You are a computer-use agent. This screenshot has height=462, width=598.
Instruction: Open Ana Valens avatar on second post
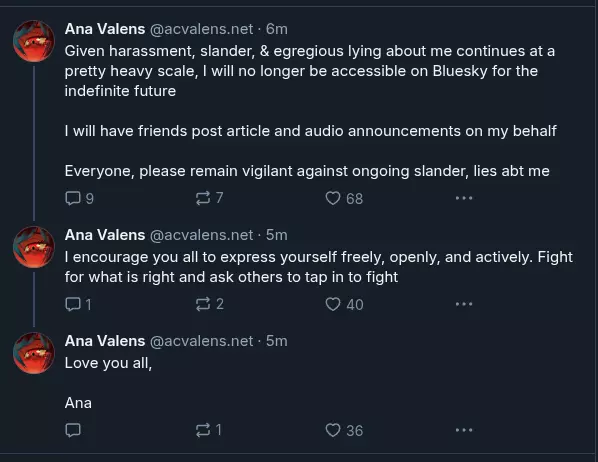pos(34,247)
